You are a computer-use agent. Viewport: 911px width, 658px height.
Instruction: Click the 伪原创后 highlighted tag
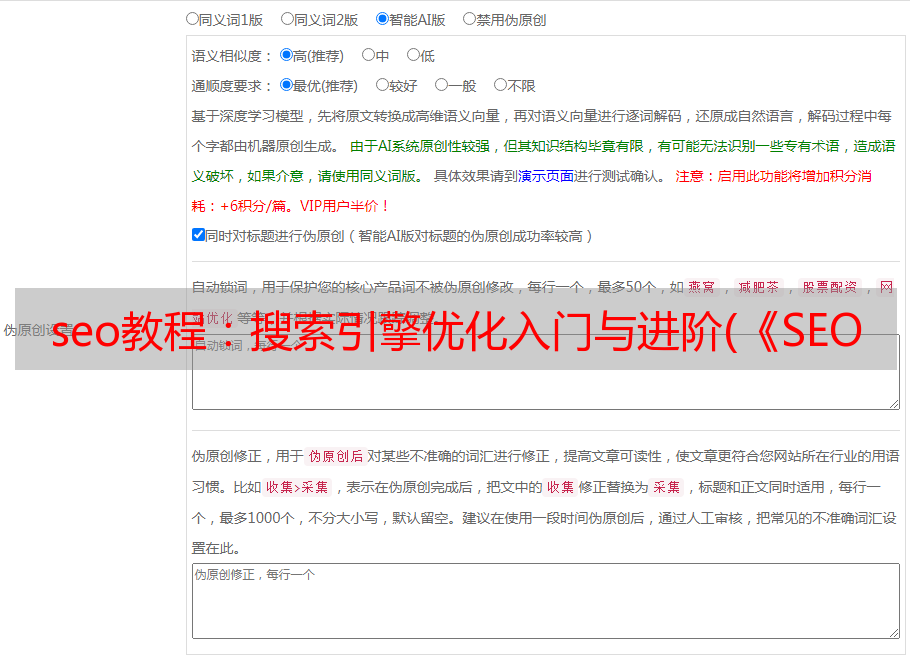point(336,456)
